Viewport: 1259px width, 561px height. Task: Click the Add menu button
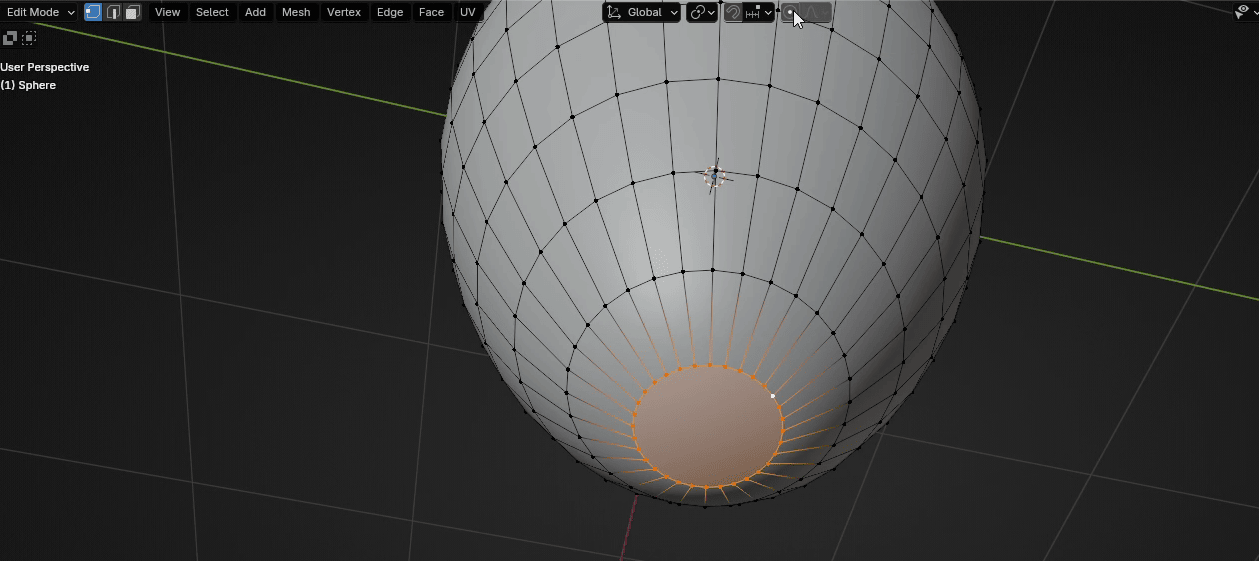(x=255, y=12)
